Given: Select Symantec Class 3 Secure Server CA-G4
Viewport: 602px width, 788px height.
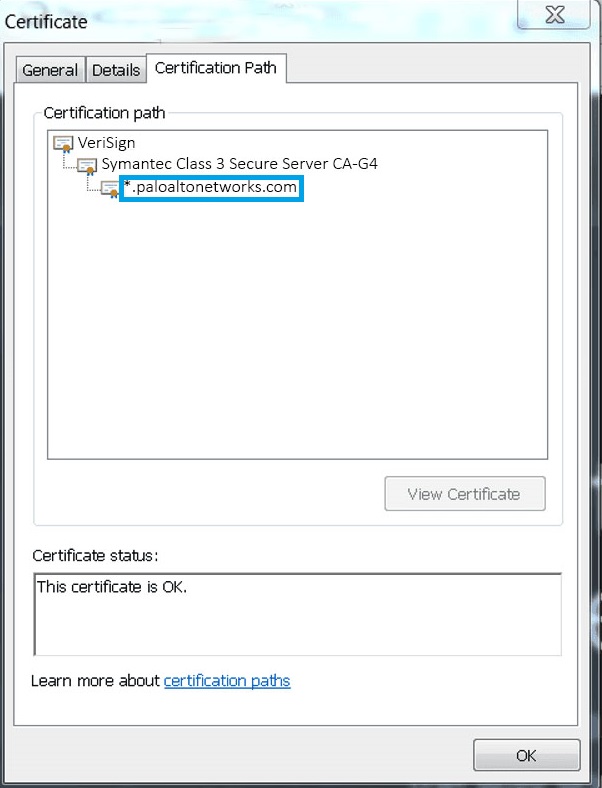Looking at the screenshot, I should pyautogui.click(x=239, y=164).
